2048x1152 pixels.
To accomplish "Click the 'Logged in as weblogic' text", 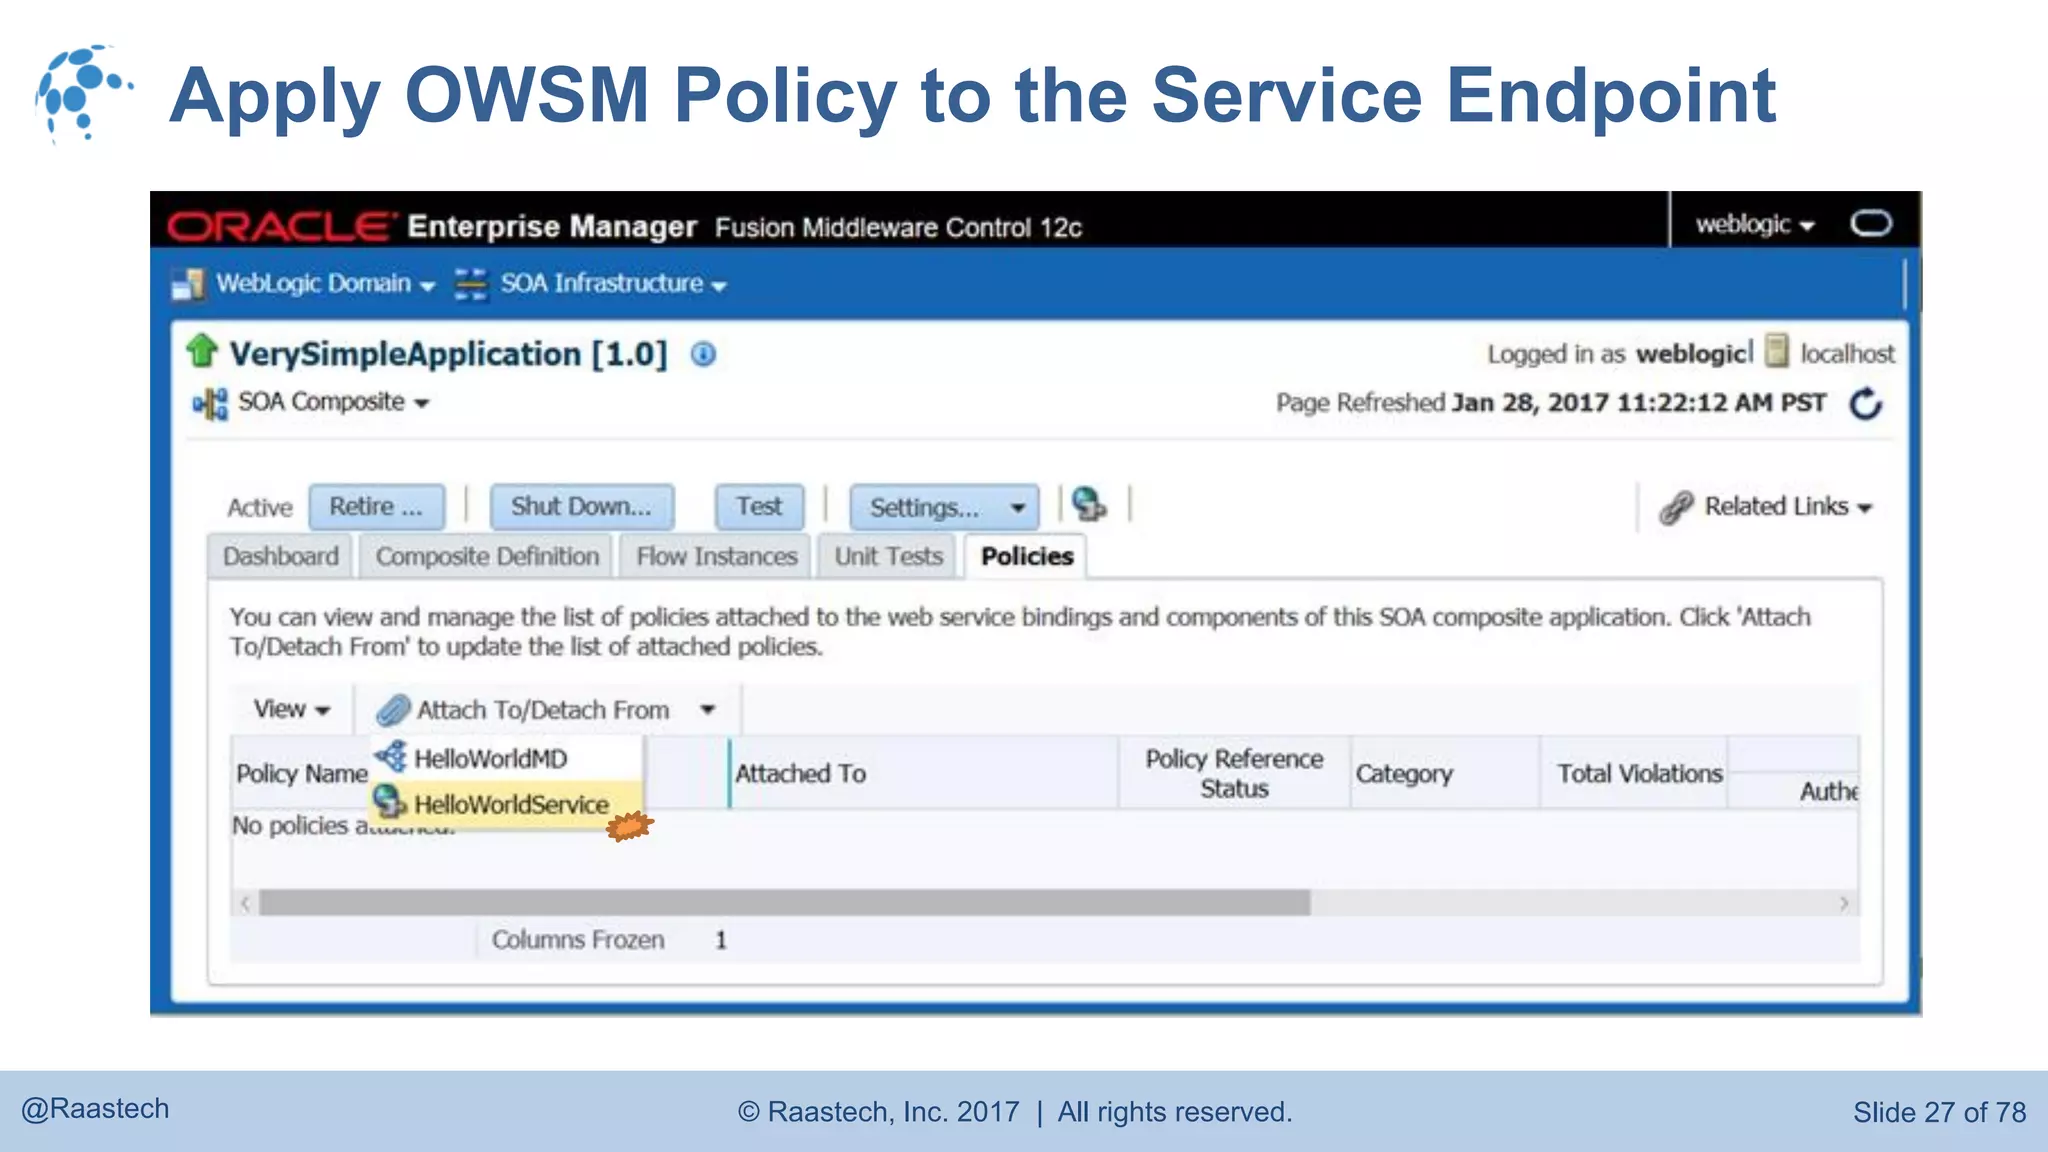I will click(x=1619, y=353).
